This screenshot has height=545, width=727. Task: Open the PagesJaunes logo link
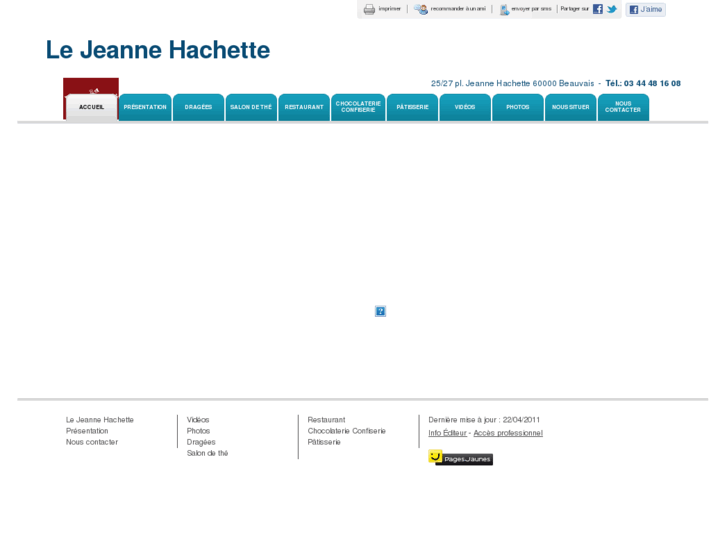pyautogui.click(x=460, y=458)
